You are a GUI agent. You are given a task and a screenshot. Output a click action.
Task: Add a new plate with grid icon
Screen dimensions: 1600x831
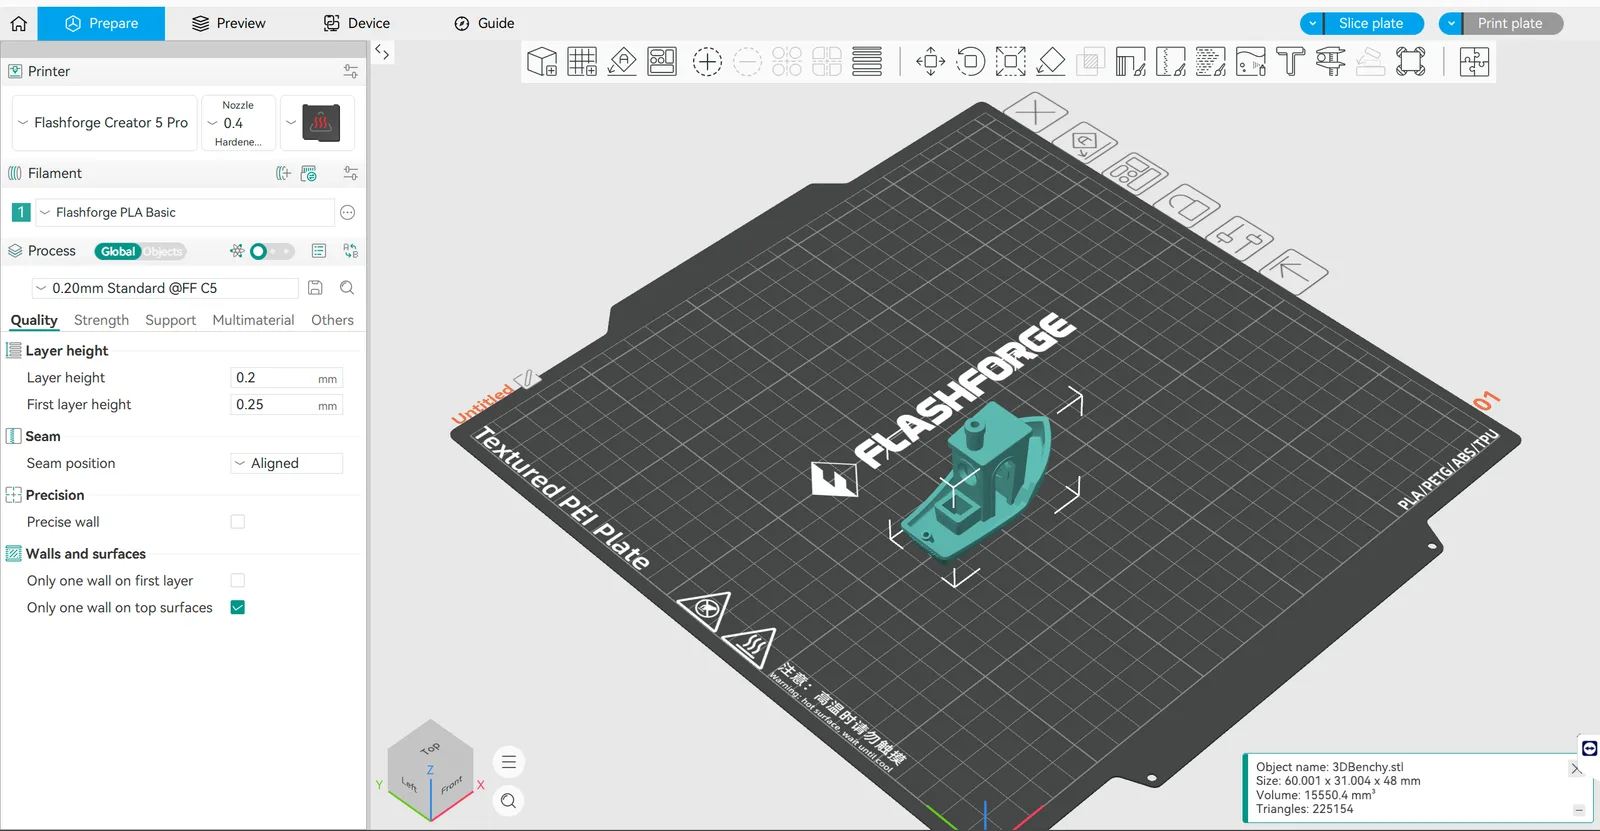[x=582, y=62]
